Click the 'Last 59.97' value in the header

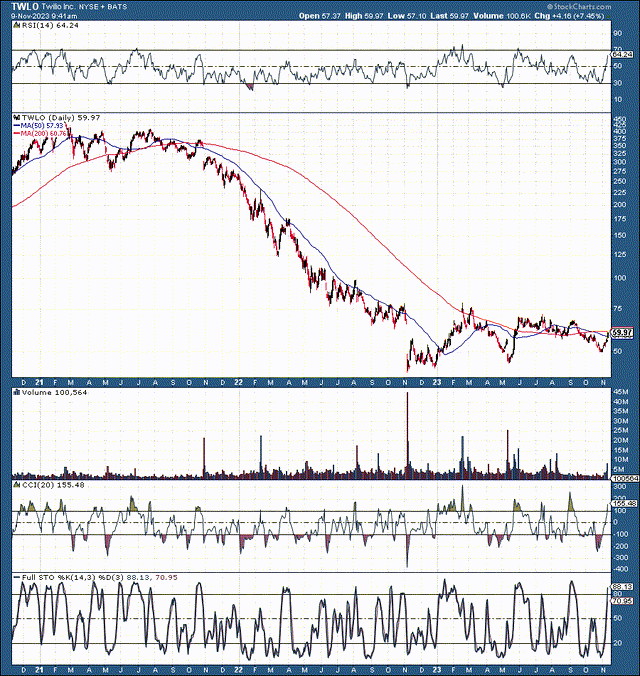pos(449,16)
